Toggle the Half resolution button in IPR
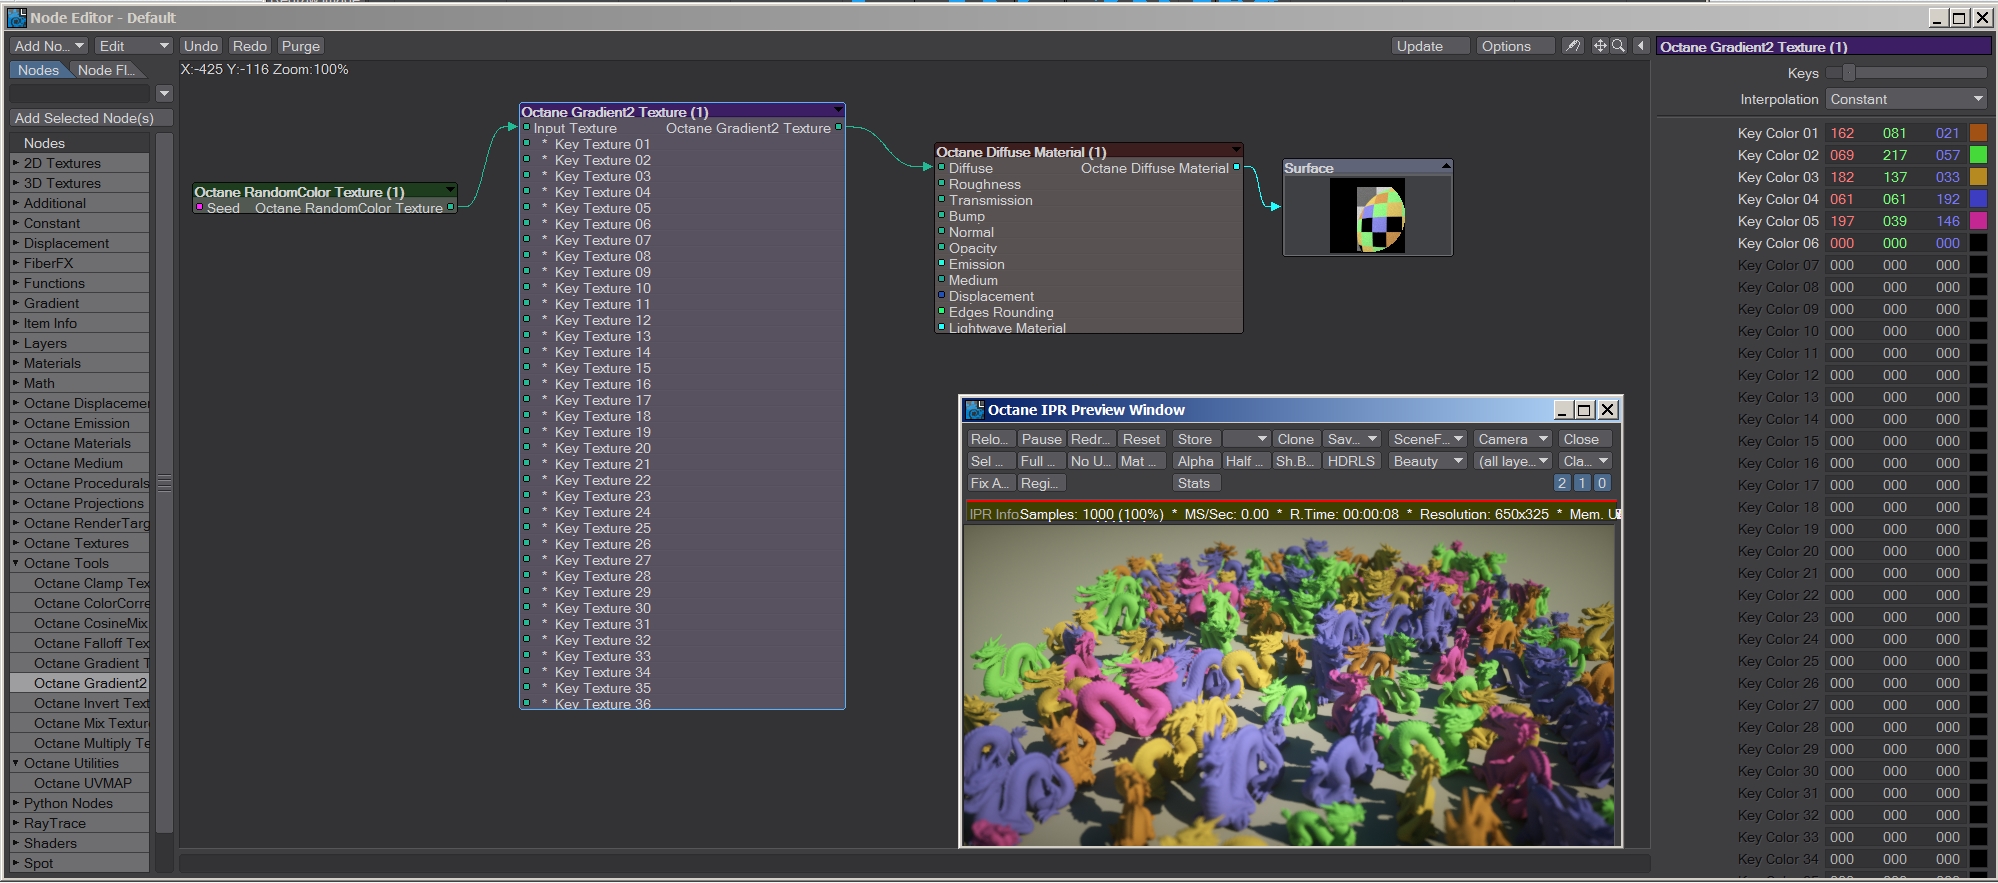This screenshot has height=883, width=1998. [1245, 461]
